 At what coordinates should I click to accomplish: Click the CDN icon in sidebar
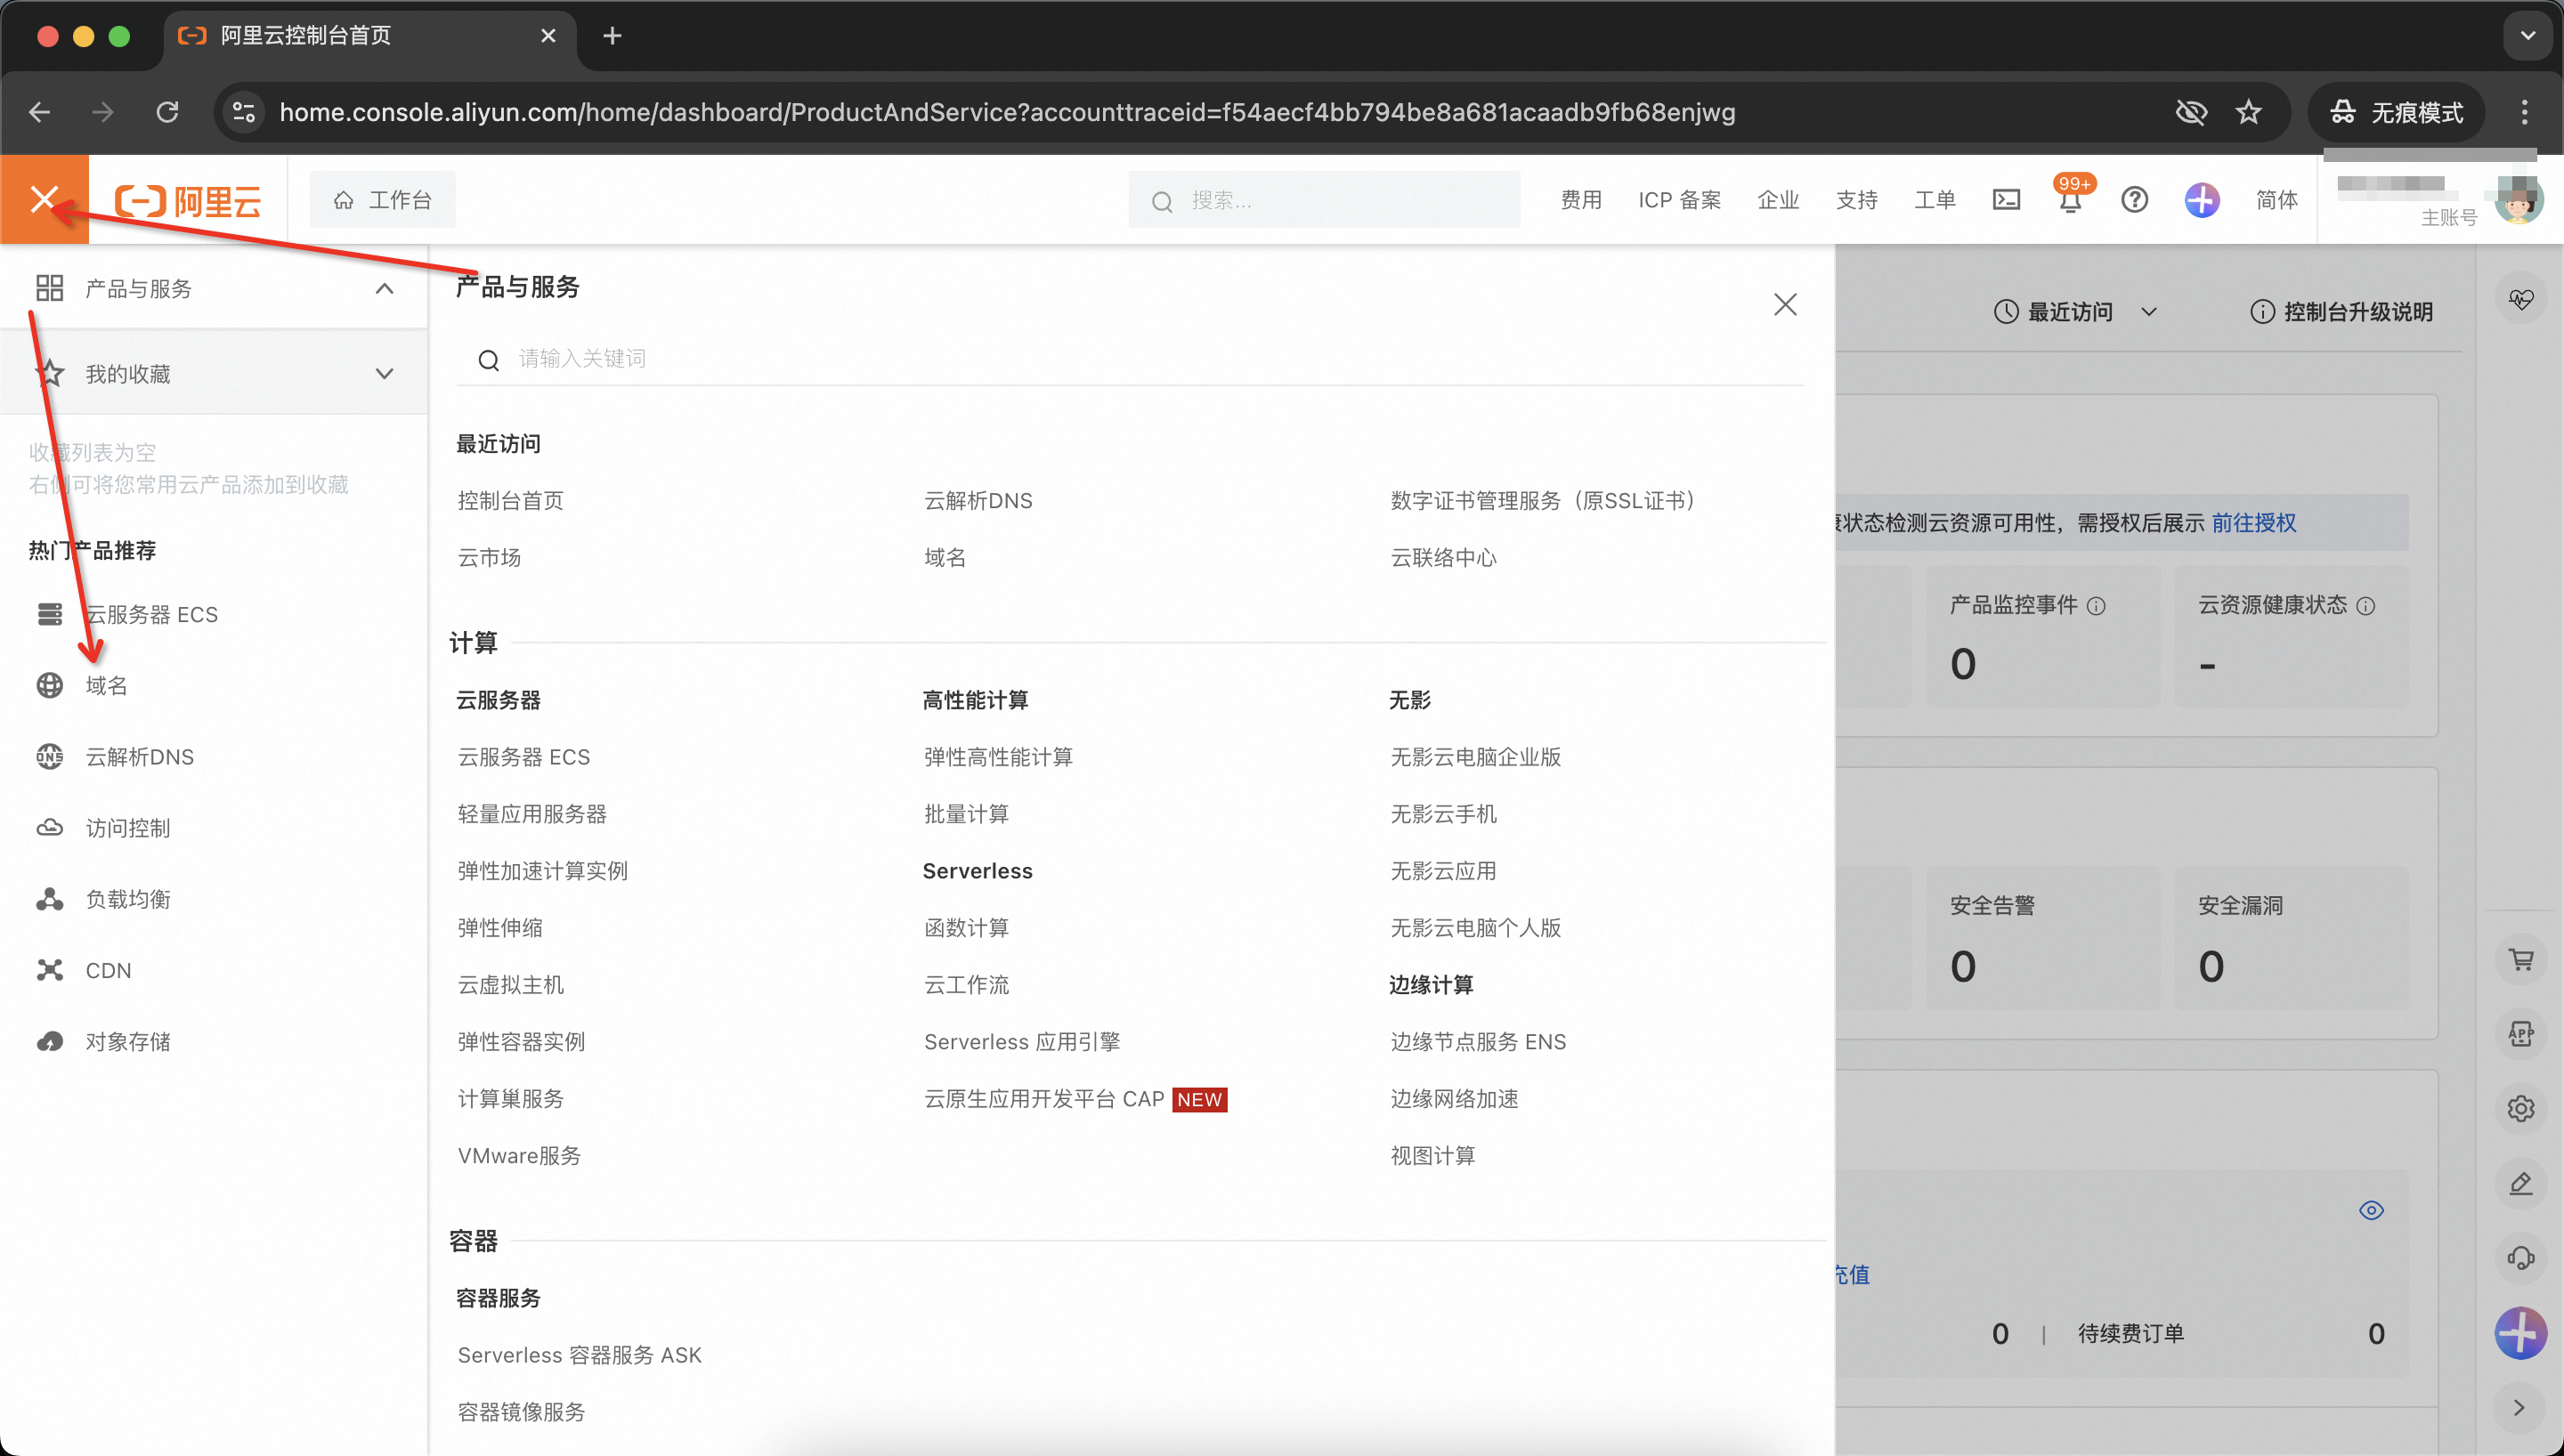(50, 970)
